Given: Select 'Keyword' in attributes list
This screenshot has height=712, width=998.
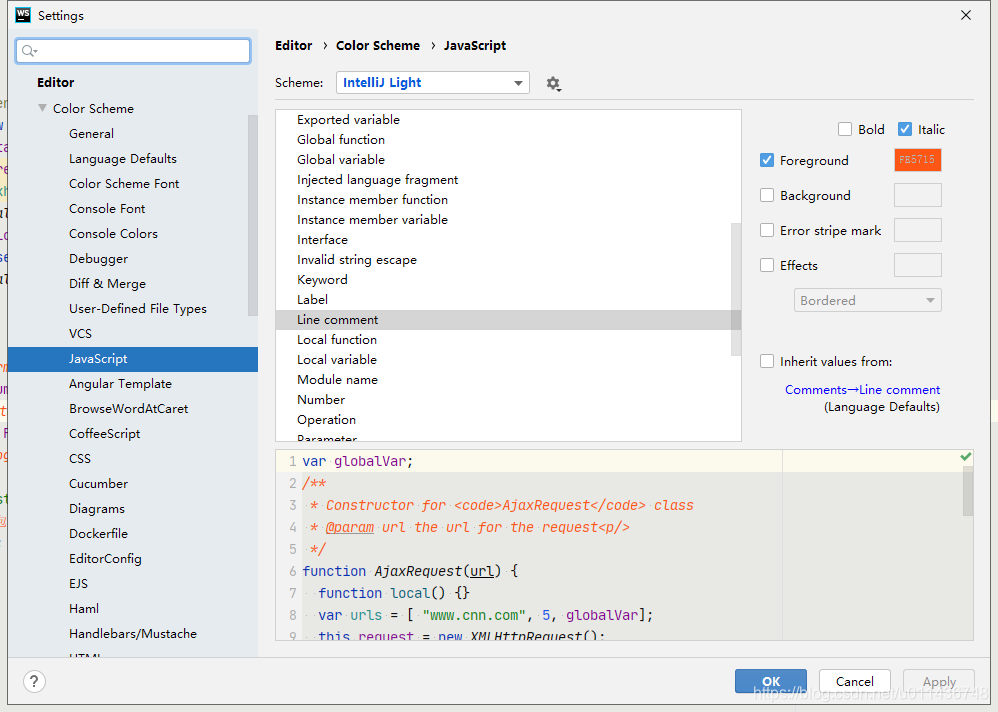Looking at the screenshot, I should [x=322, y=280].
